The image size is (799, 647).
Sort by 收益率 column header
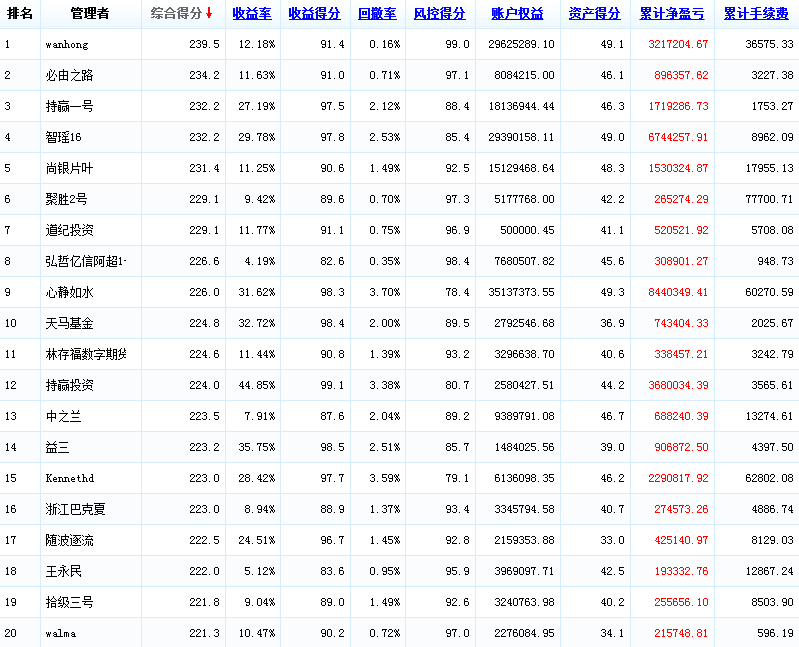coord(252,14)
